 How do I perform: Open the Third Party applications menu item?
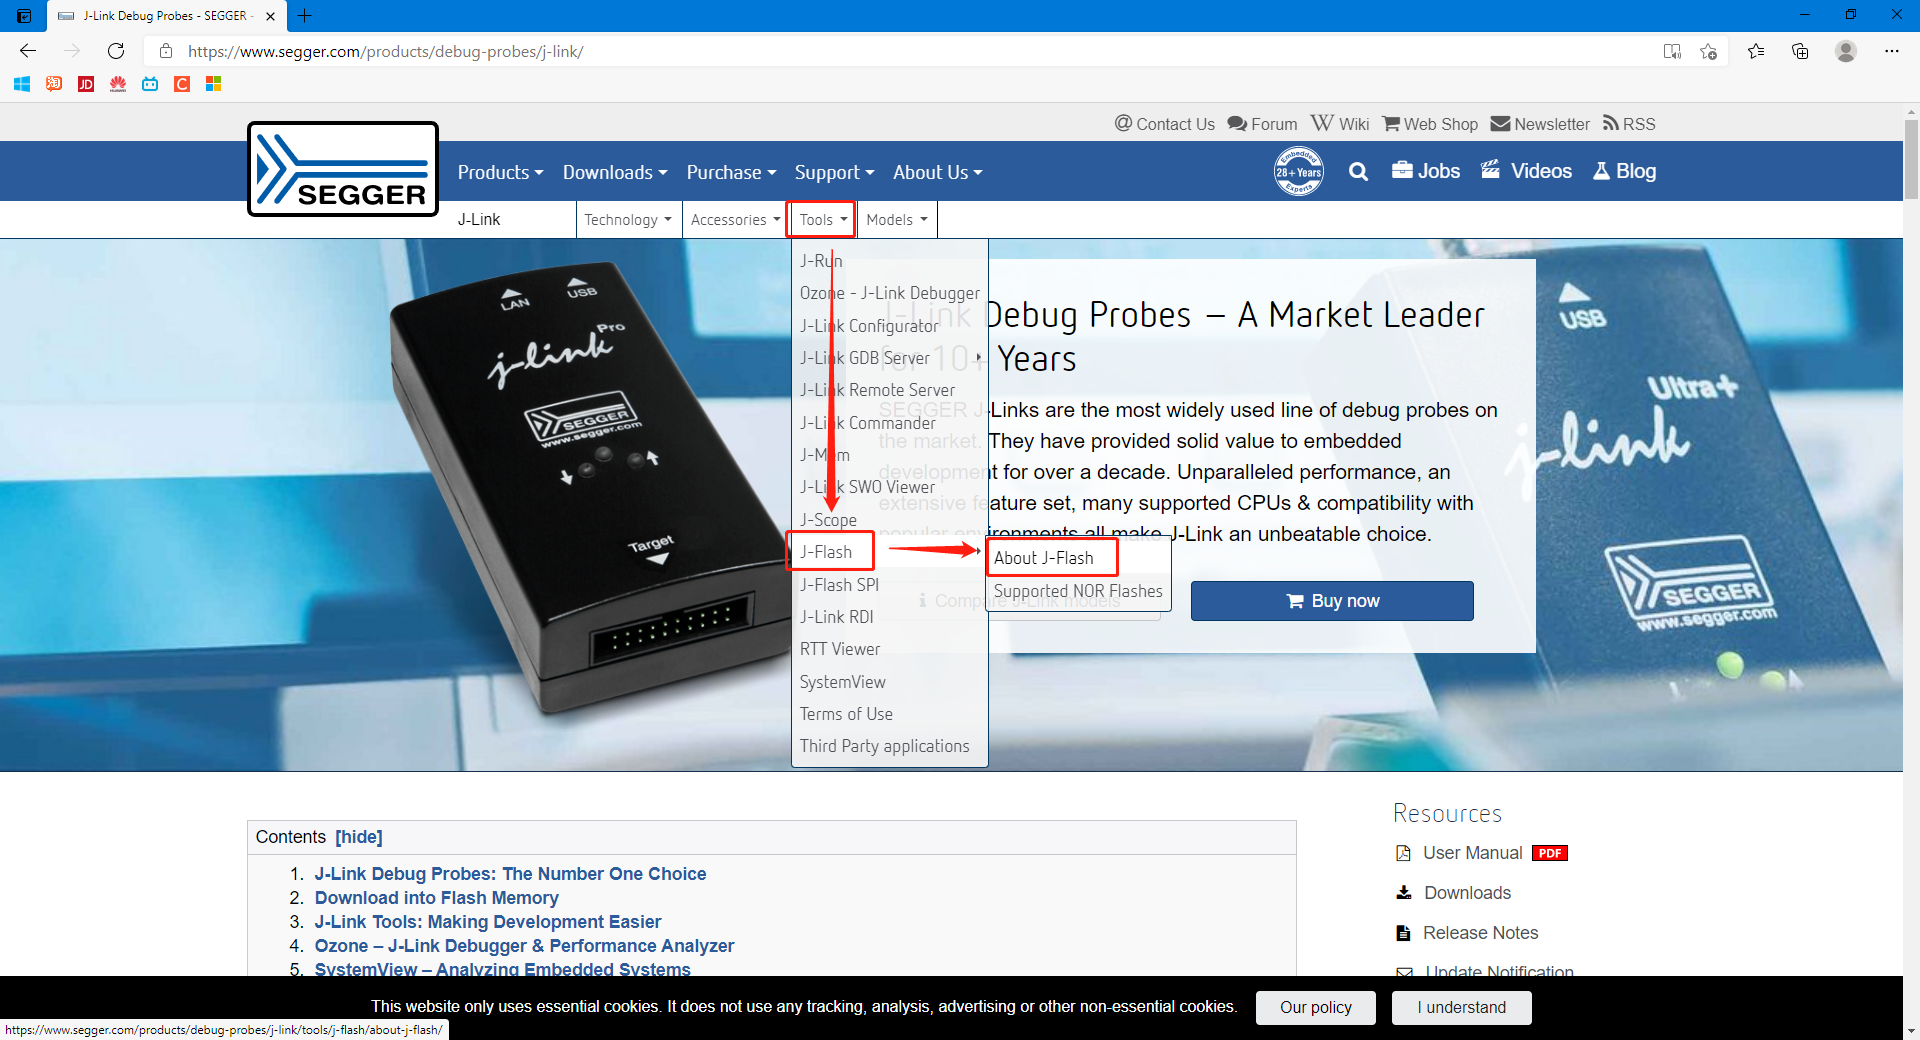(x=884, y=745)
